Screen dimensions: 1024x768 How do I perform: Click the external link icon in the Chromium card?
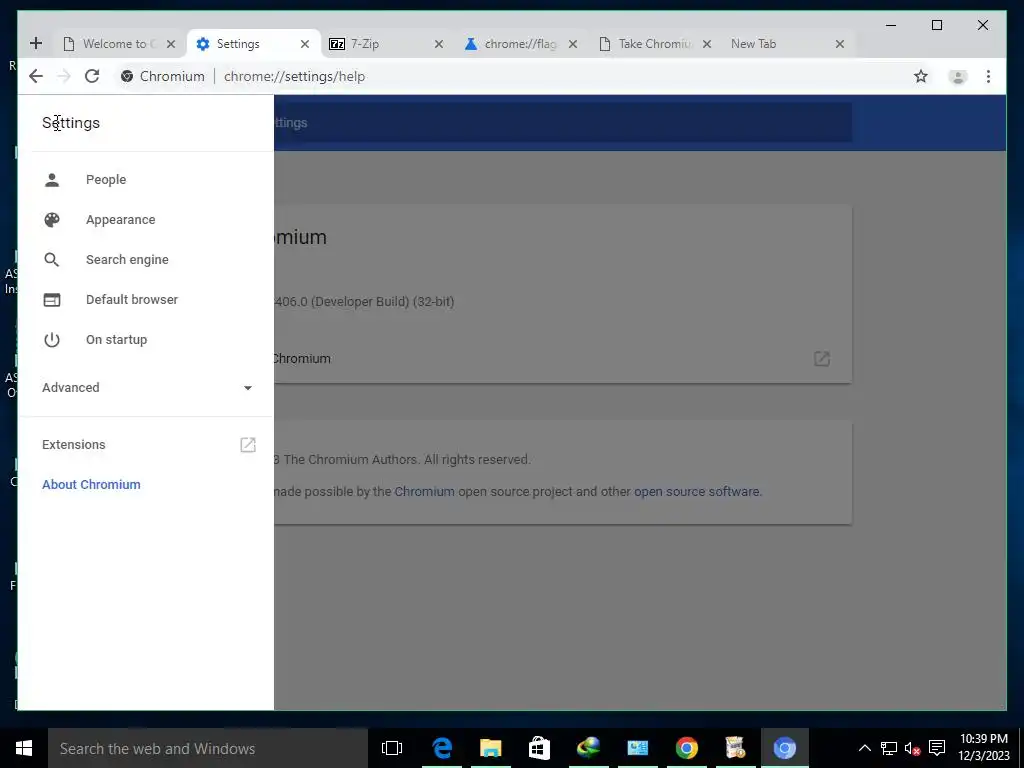[x=822, y=359]
